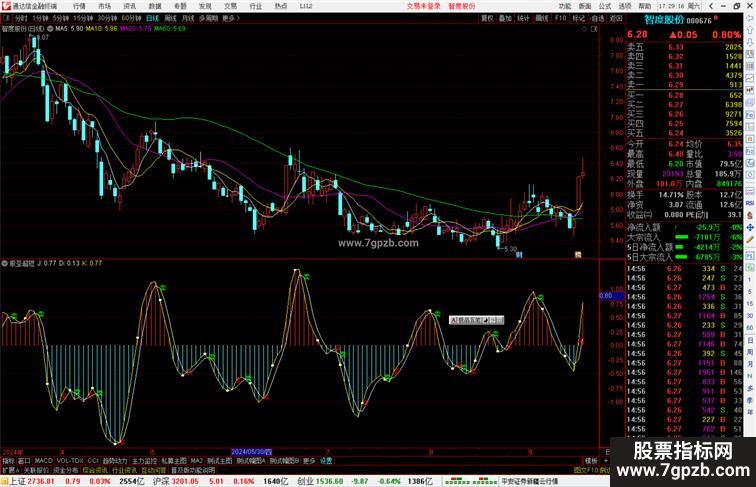Click the MA2 indicator tab
The height and width of the screenshot is (487, 756).
(196, 461)
